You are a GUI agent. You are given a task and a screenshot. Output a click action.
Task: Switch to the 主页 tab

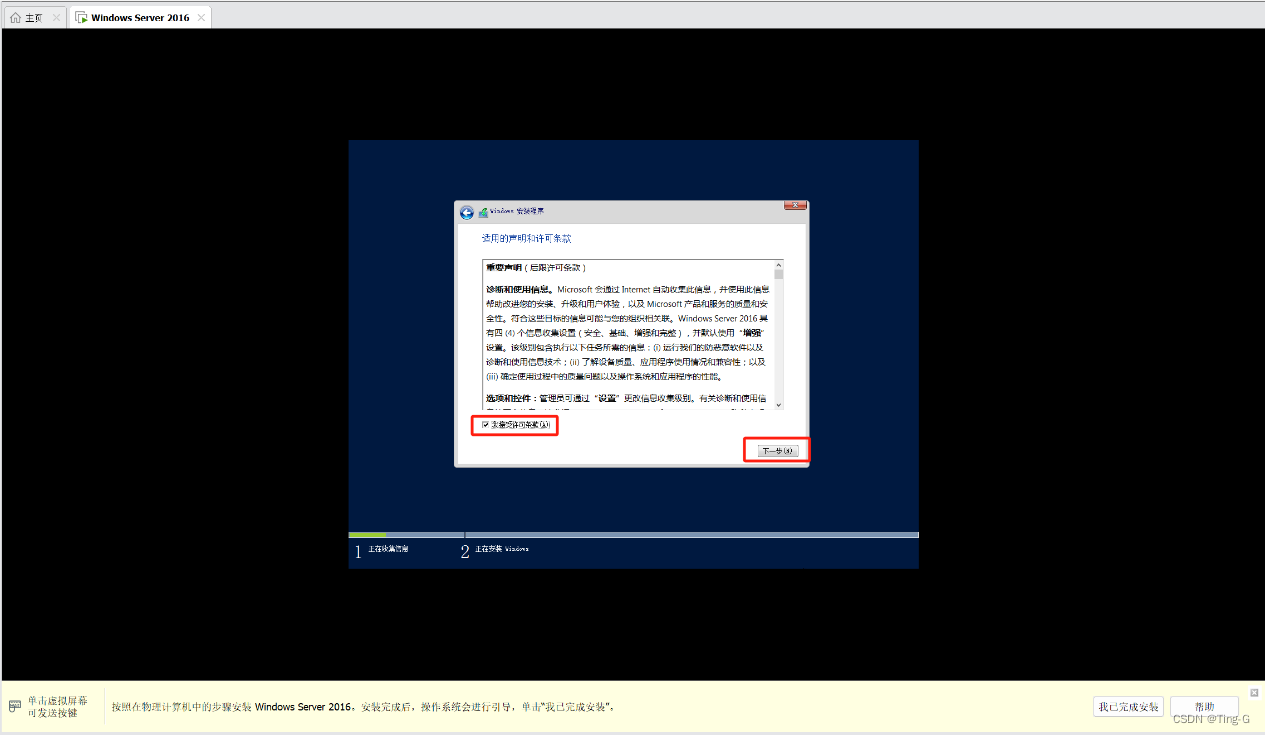point(34,18)
